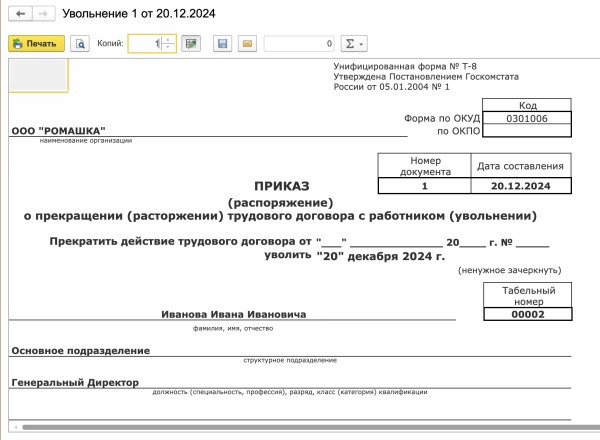The image size is (600, 440).
Task: Click the employee name Иванова Ивана Ивановича
Action: pos(234,314)
